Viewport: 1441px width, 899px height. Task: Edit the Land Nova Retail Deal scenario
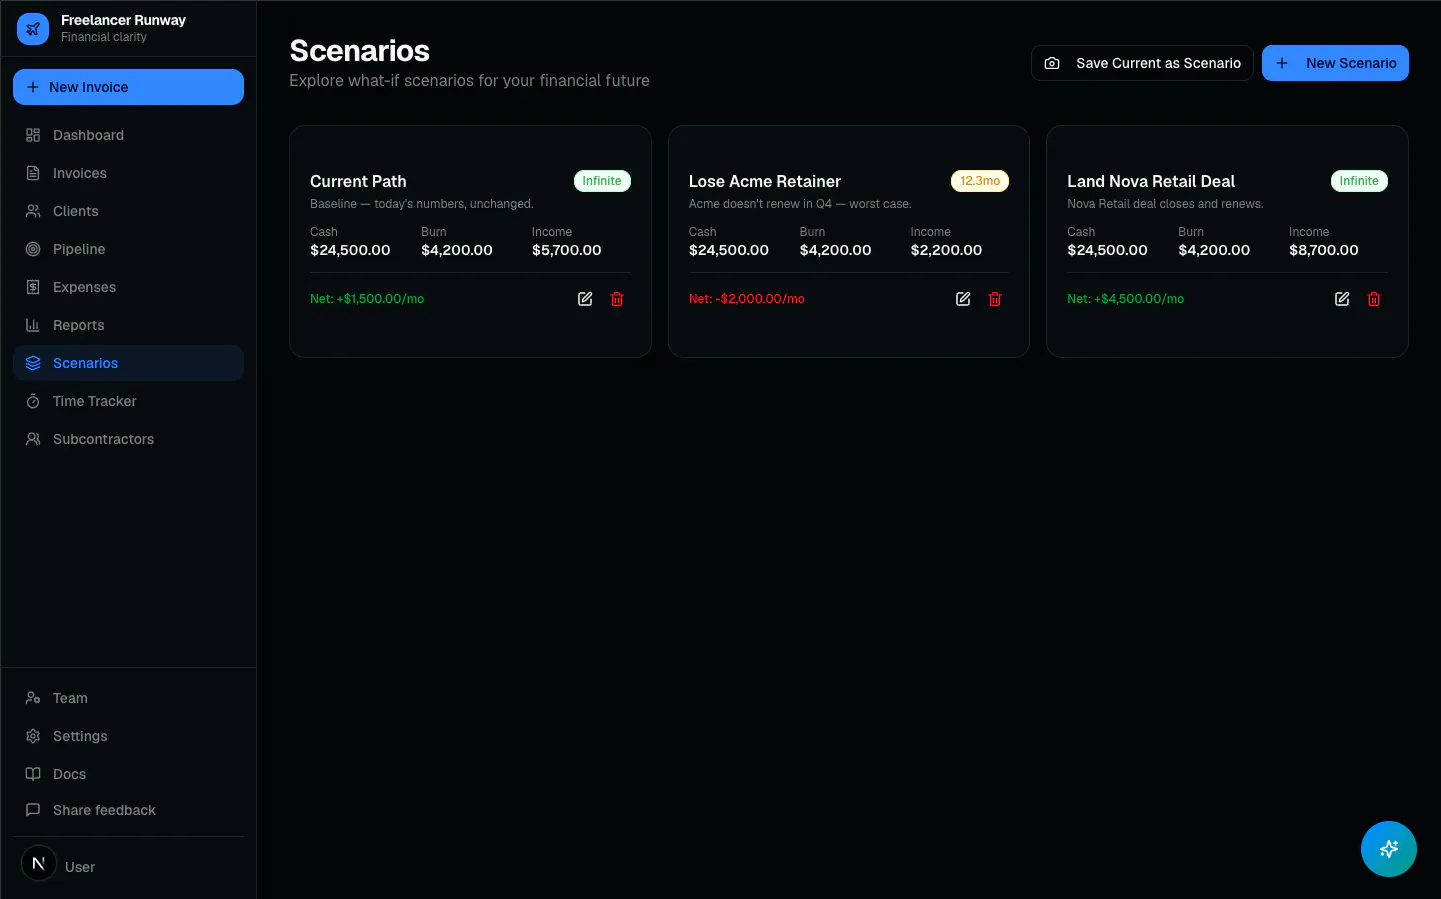tap(1342, 299)
